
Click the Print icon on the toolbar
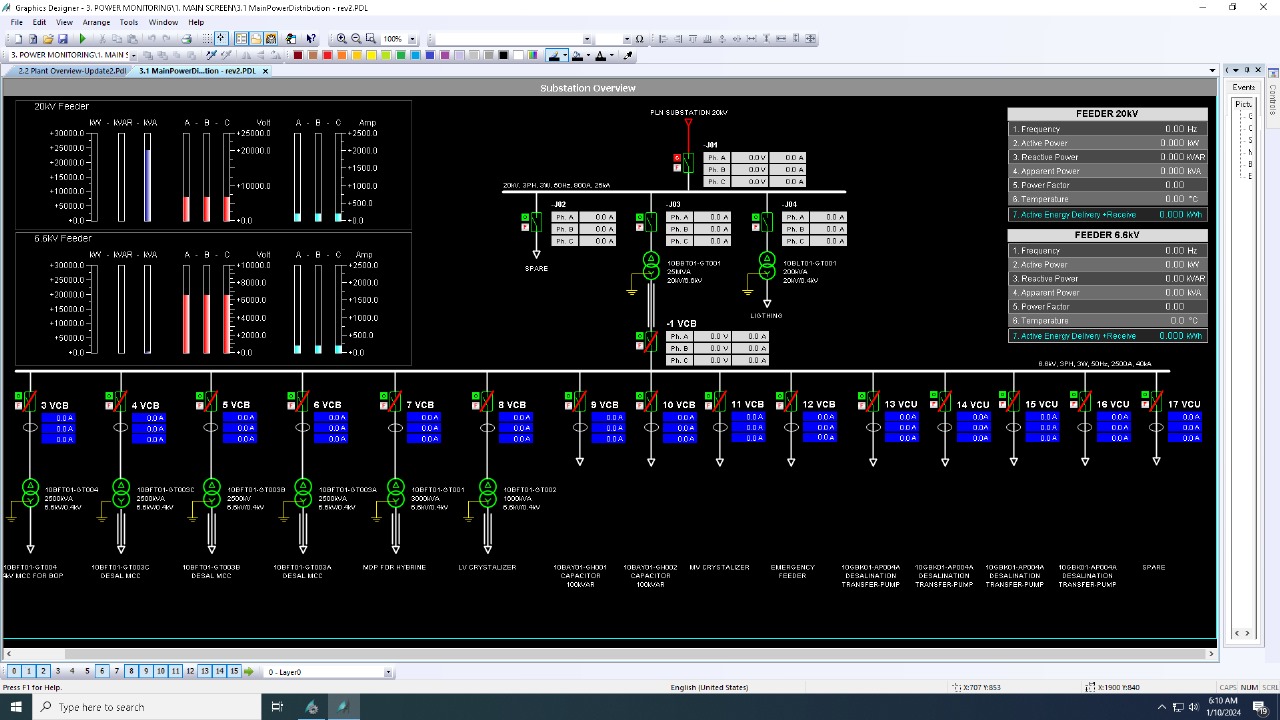(186, 38)
